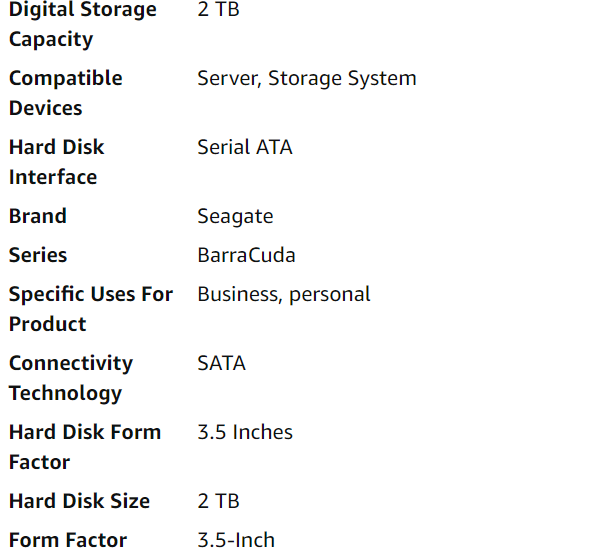This screenshot has width=614, height=560.
Task: Click the Hard Disk Form Factor label
Action: [85, 447]
